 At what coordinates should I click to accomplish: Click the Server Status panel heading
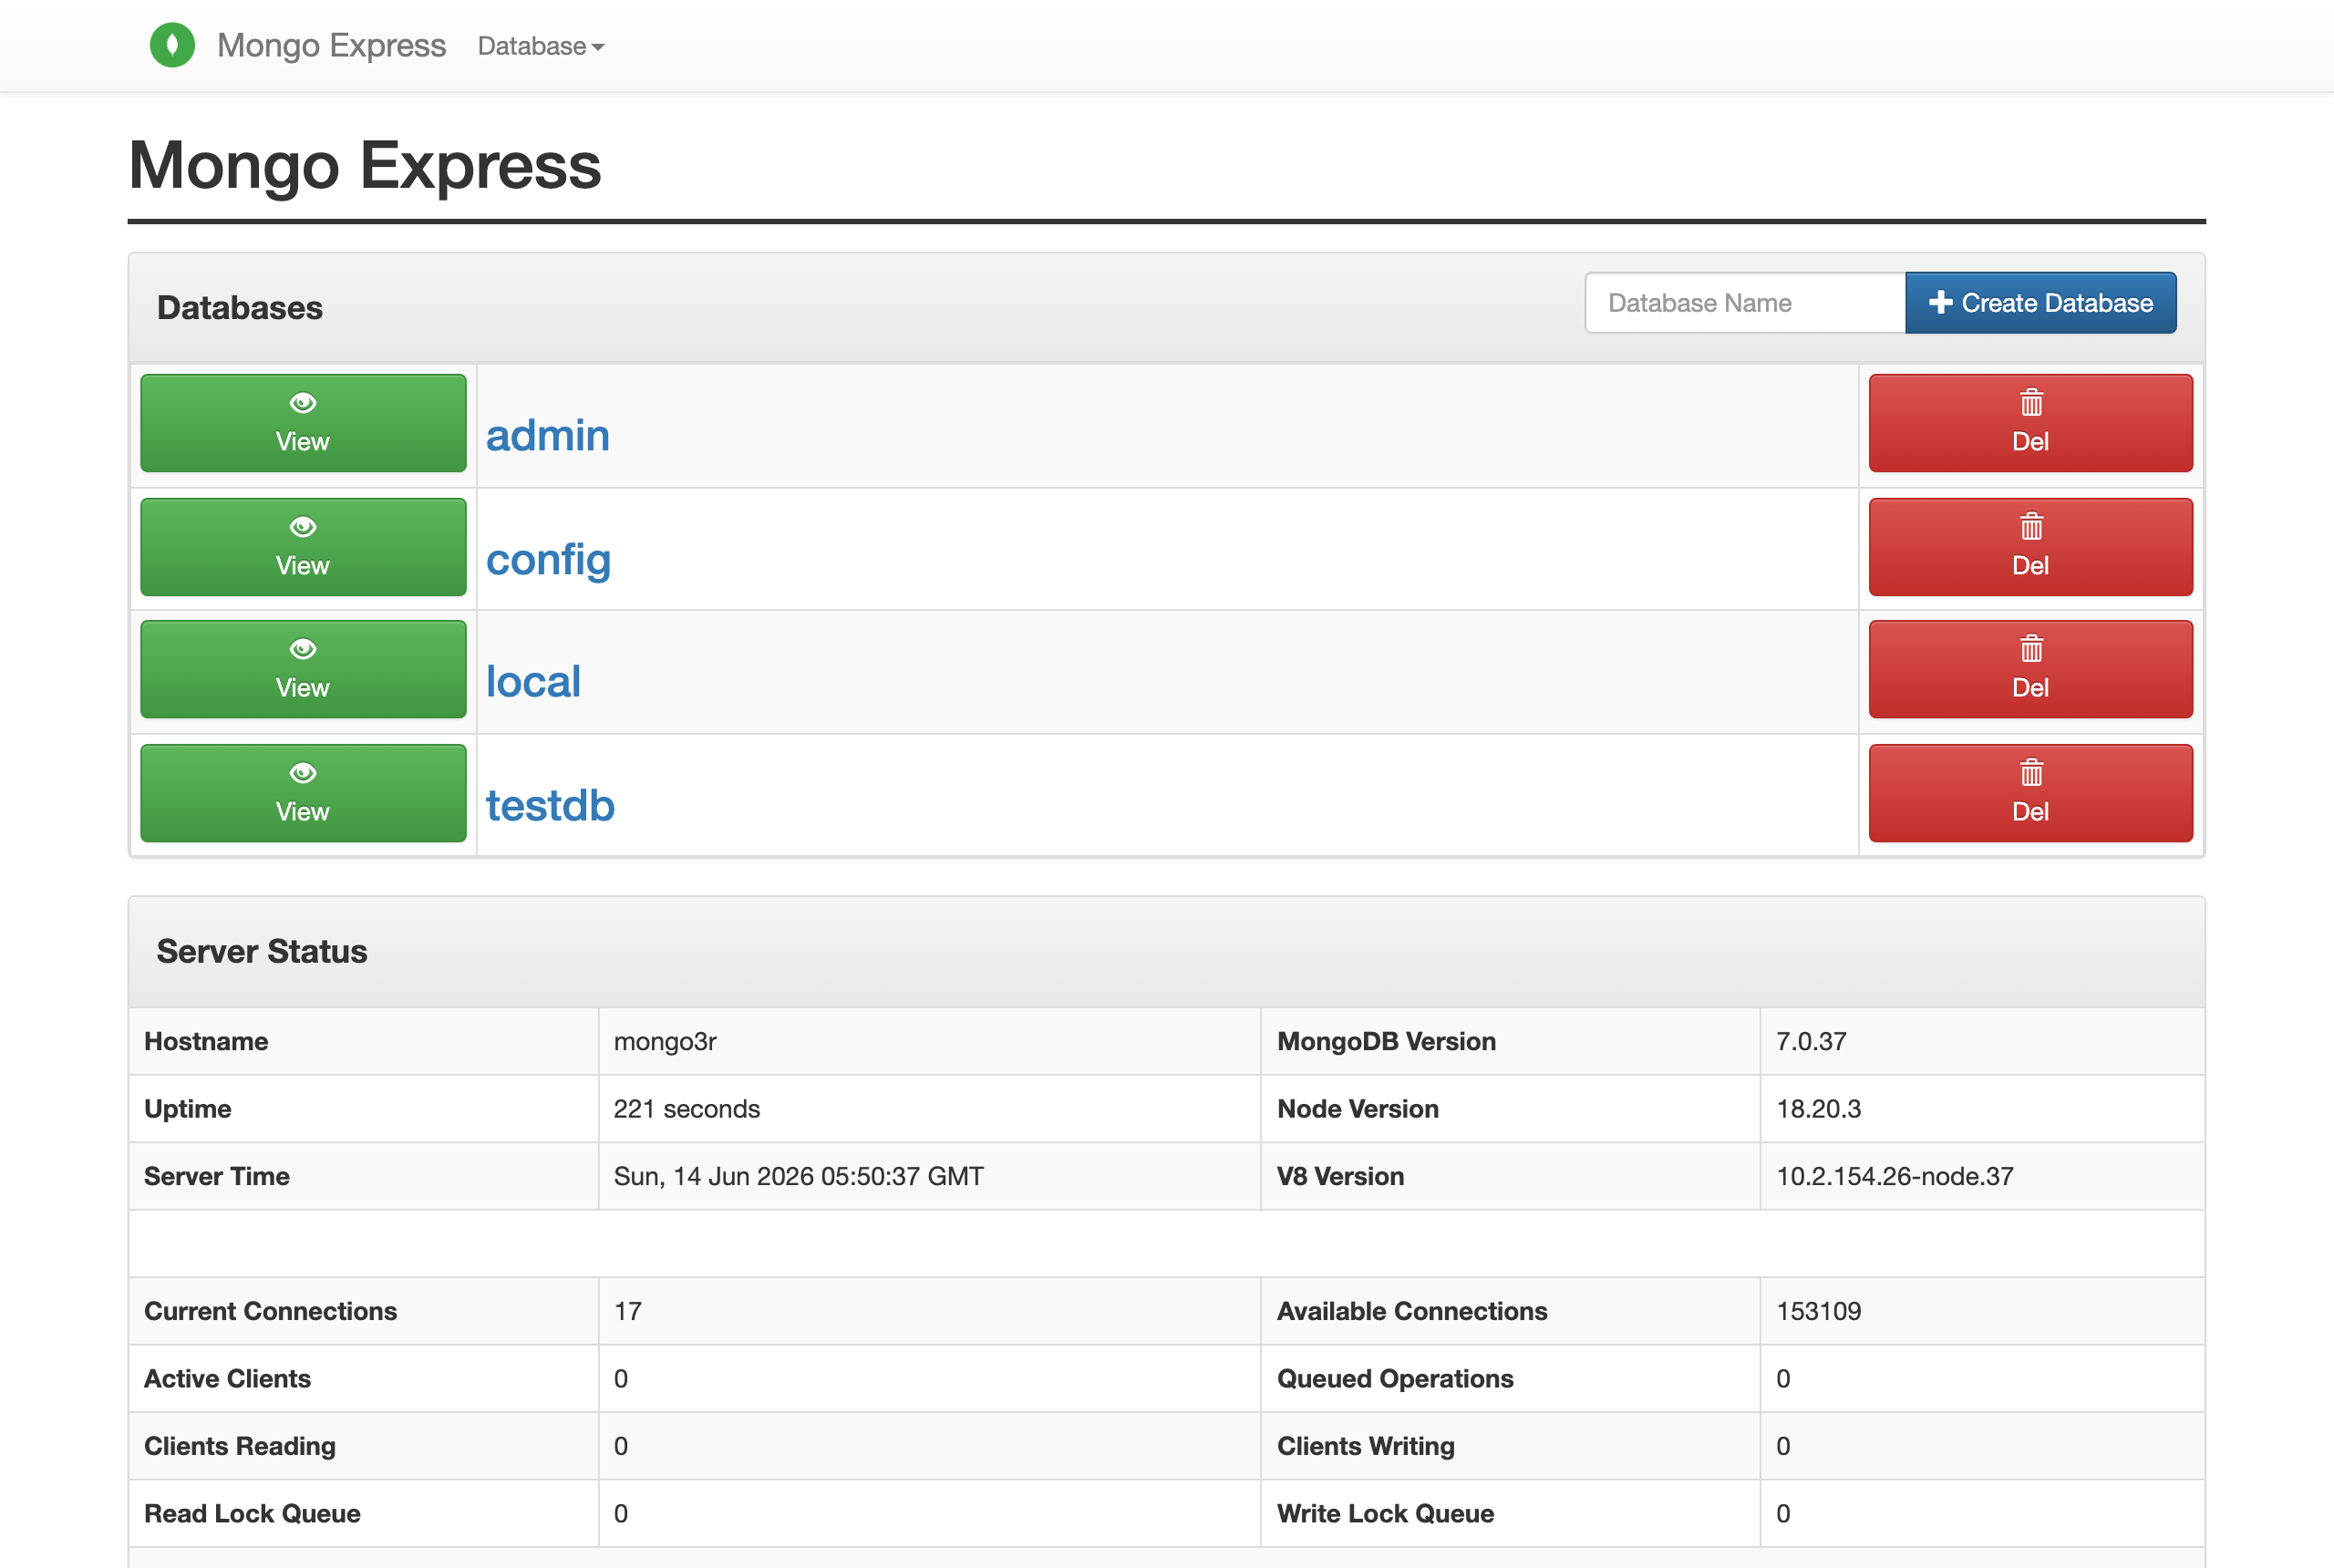pyautogui.click(x=262, y=951)
